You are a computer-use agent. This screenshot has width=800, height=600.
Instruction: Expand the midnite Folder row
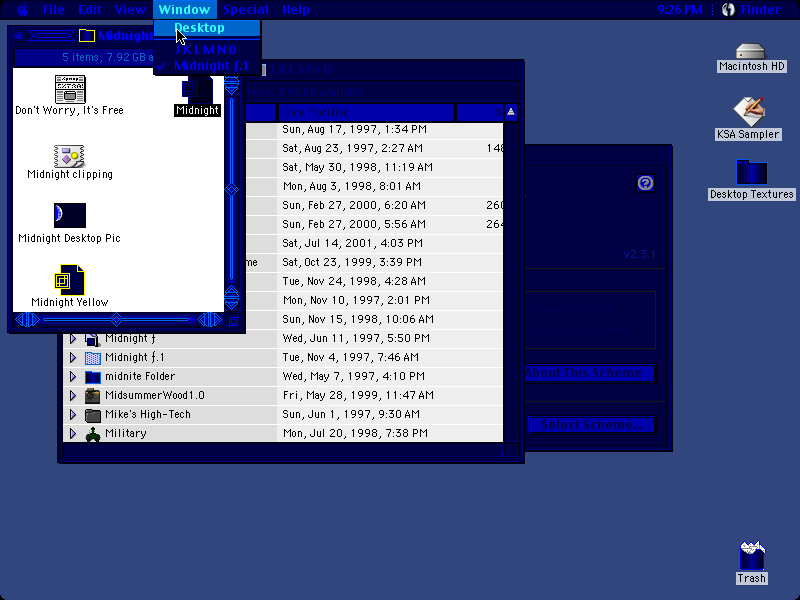pos(73,377)
